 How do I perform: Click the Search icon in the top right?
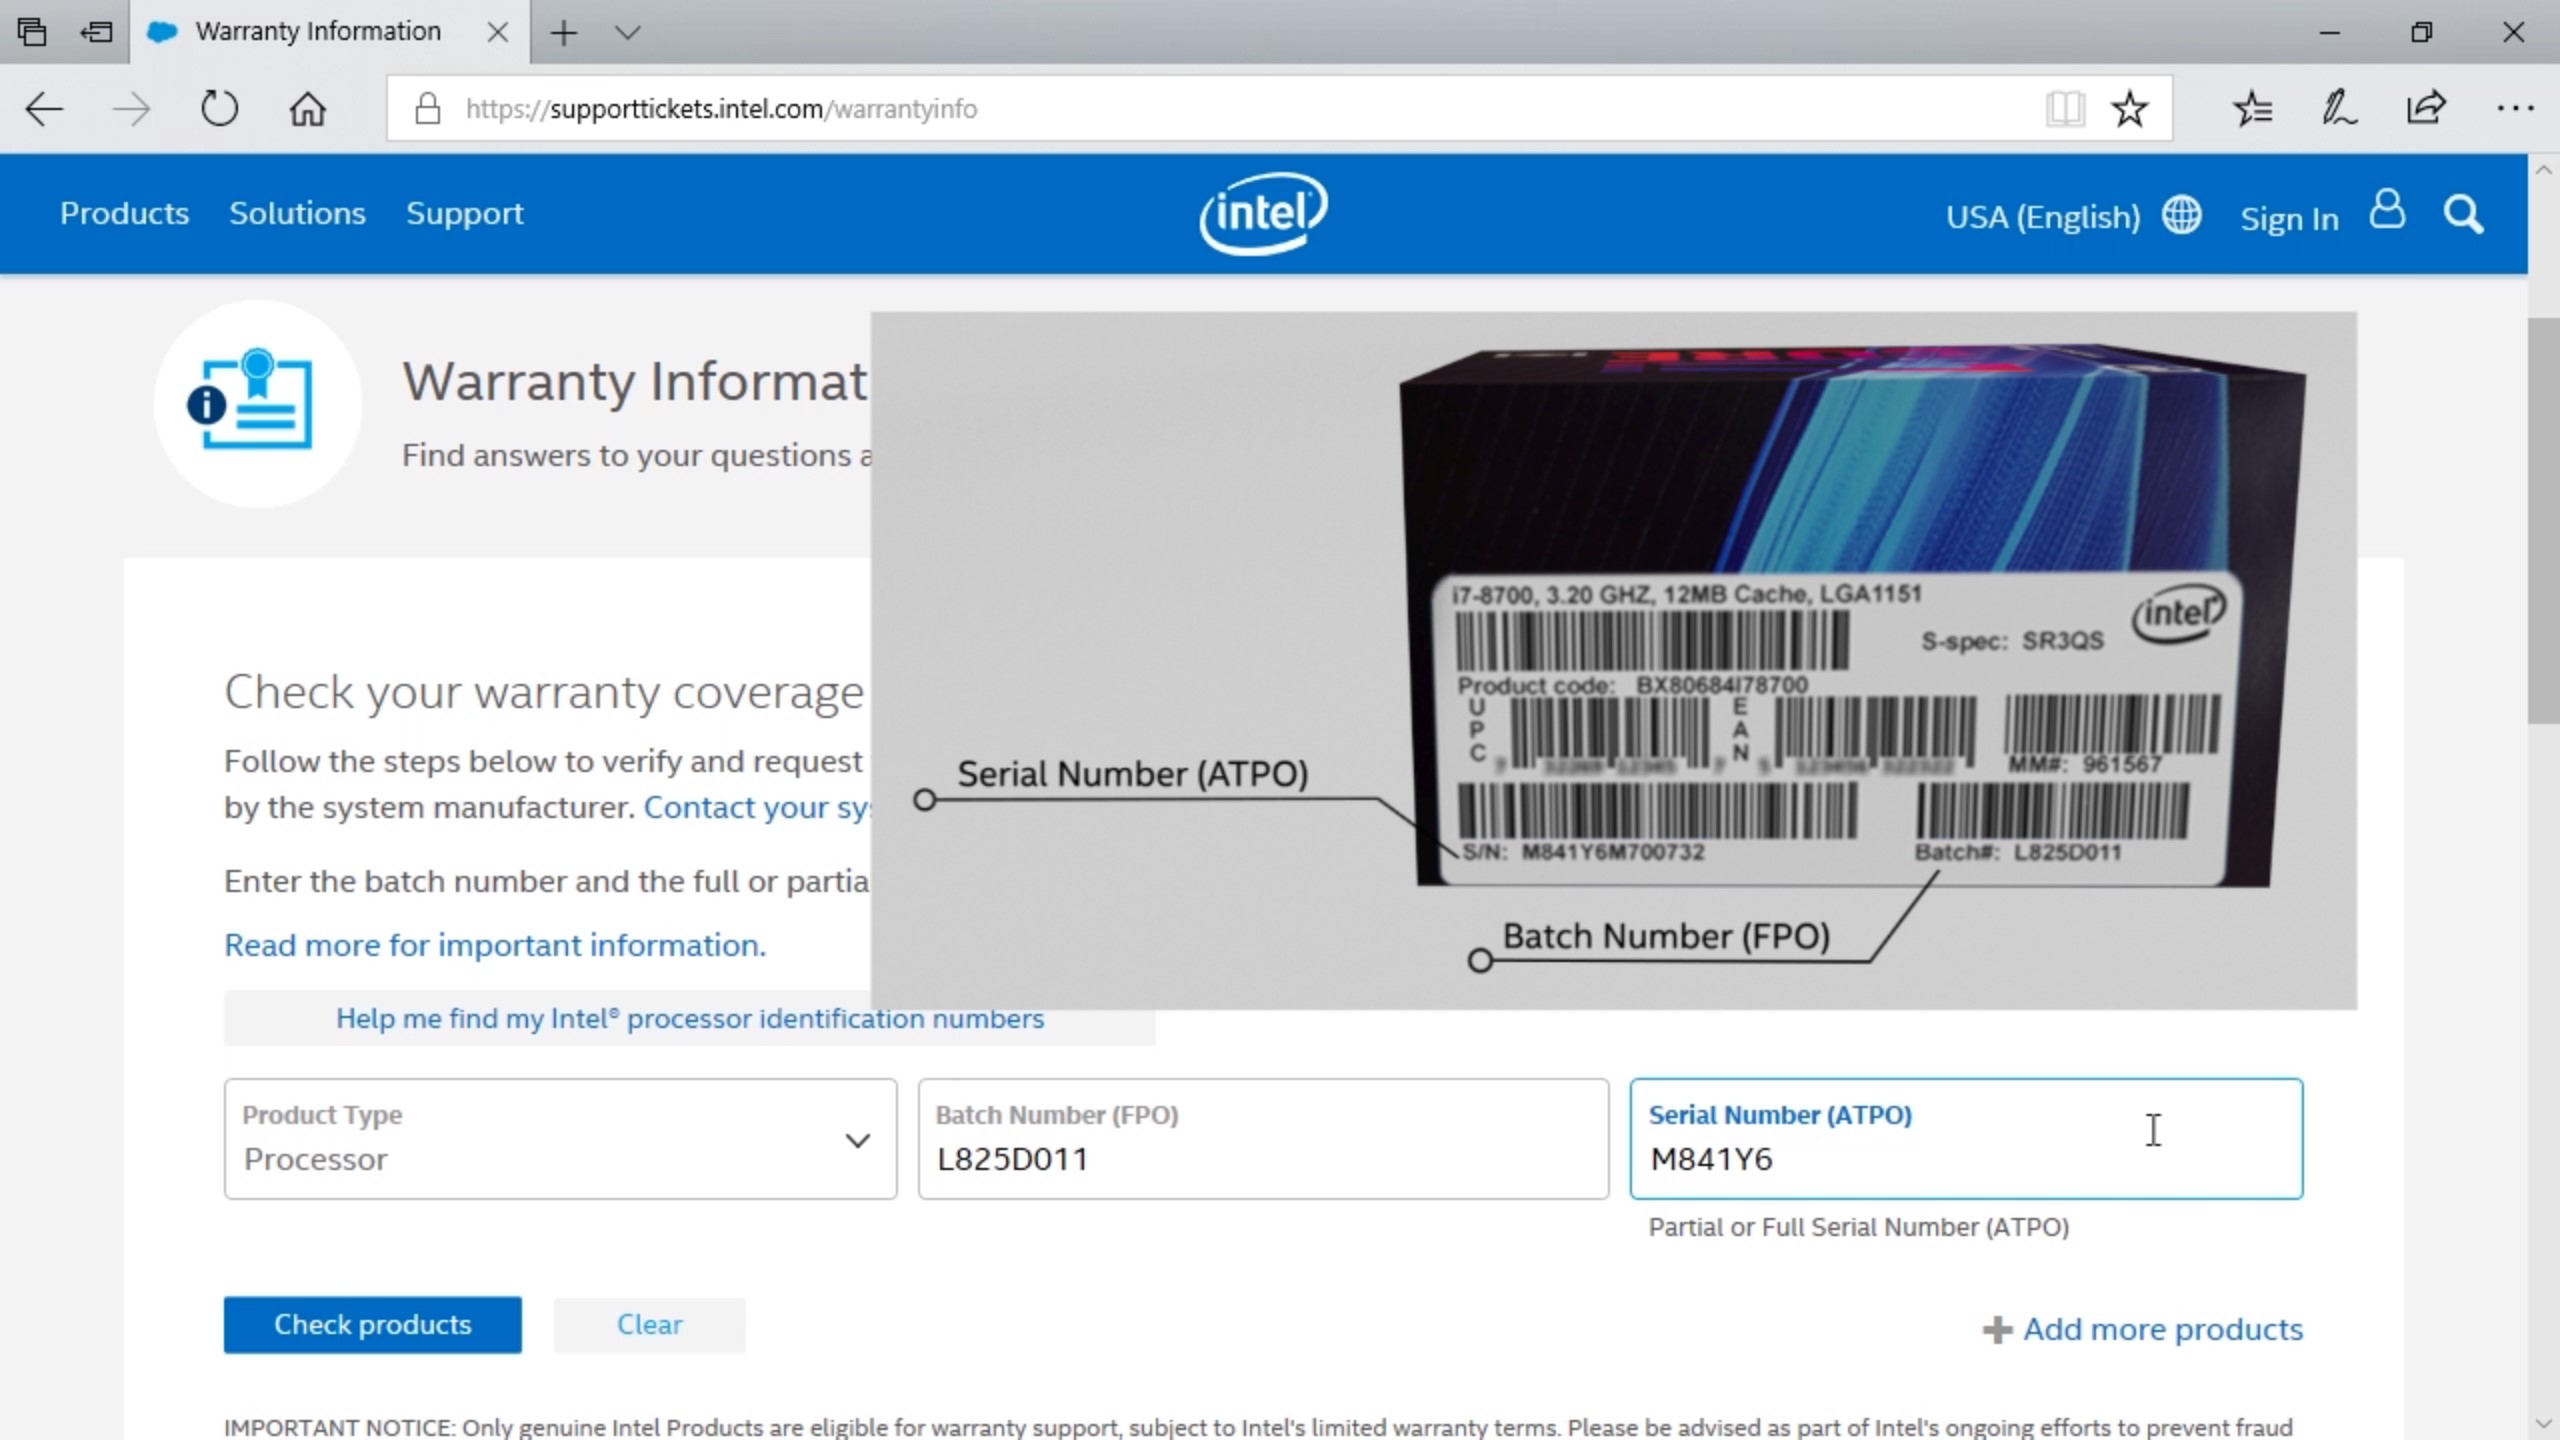2465,213
